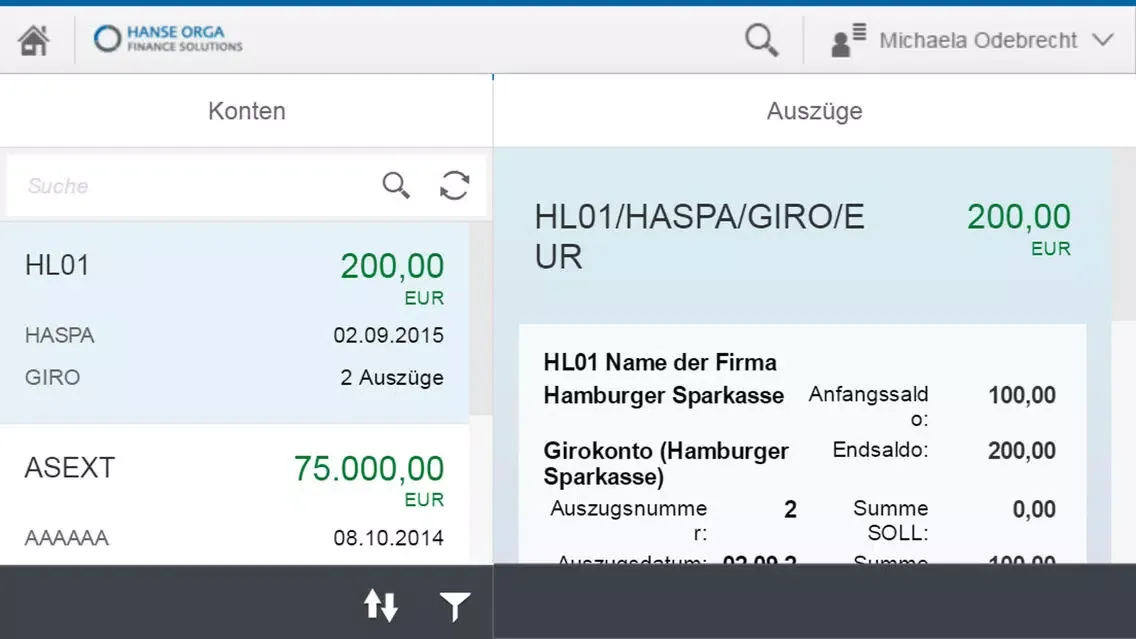
Task: Click the 02.09.2015 date
Action: (388, 335)
